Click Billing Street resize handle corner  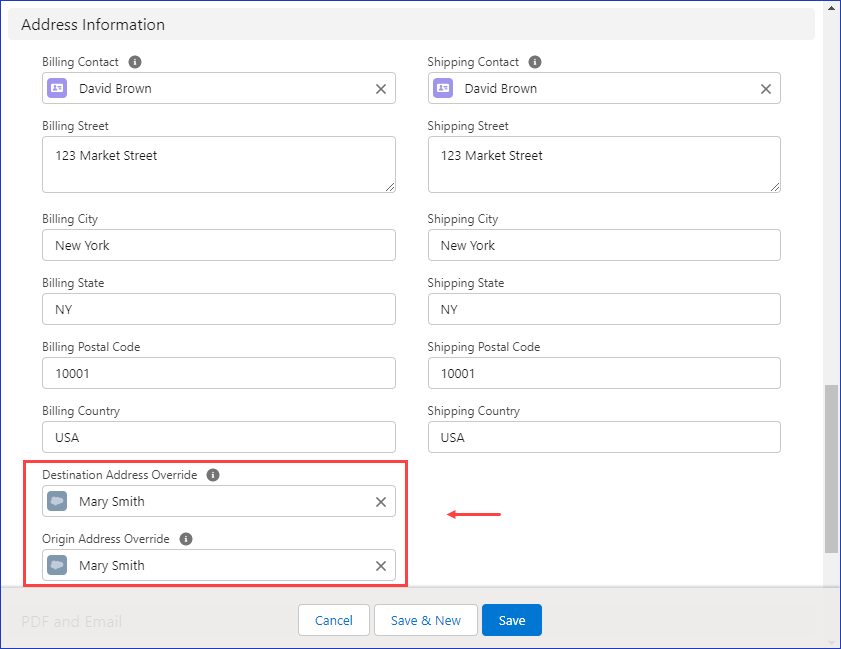click(390, 187)
